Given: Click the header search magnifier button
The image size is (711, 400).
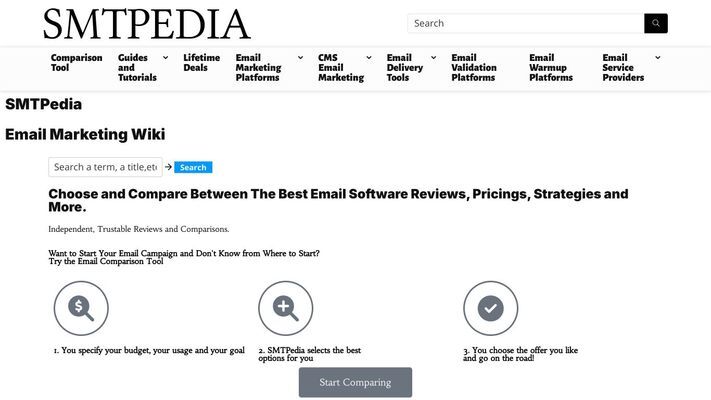Looking at the screenshot, I should tap(656, 23).
